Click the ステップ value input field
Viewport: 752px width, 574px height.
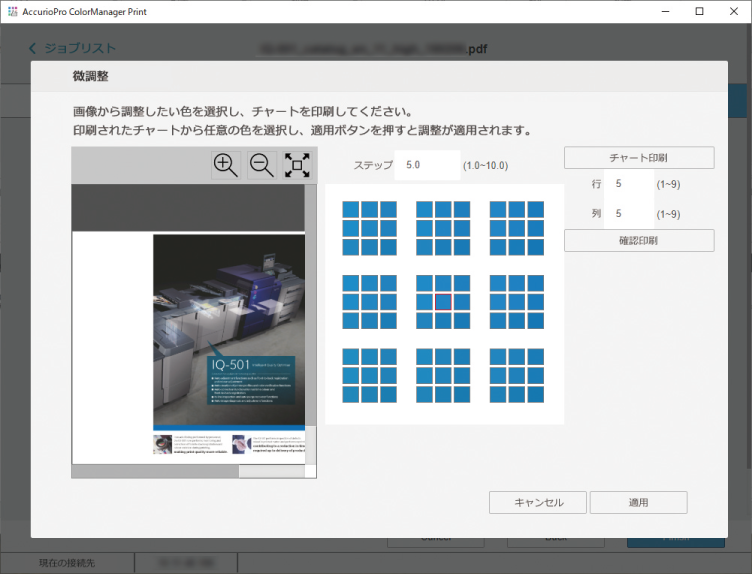tap(427, 164)
